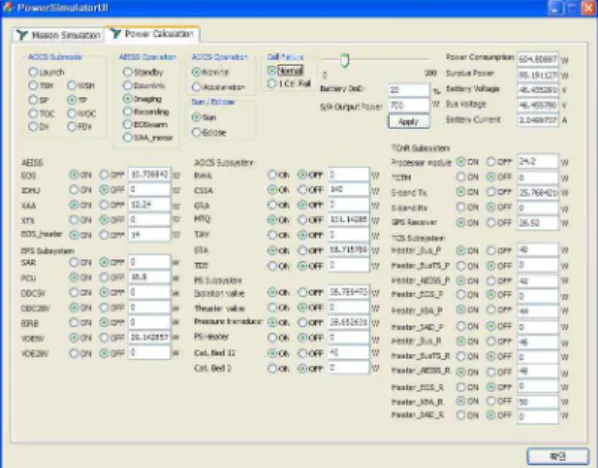This screenshot has height=468, width=598.
Task: Choose the Recording operation option
Action: coord(128,112)
